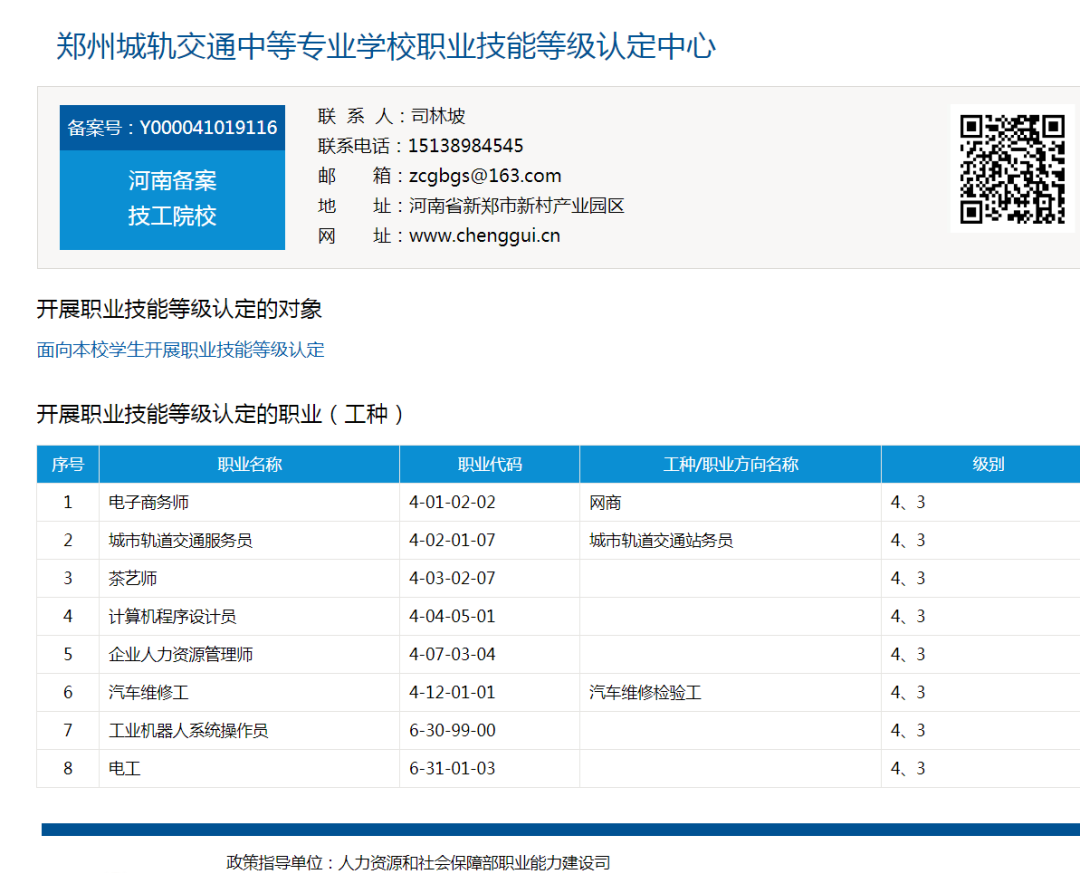
Task: Click the 工种/职业方向名称 column header
Action: (x=730, y=464)
